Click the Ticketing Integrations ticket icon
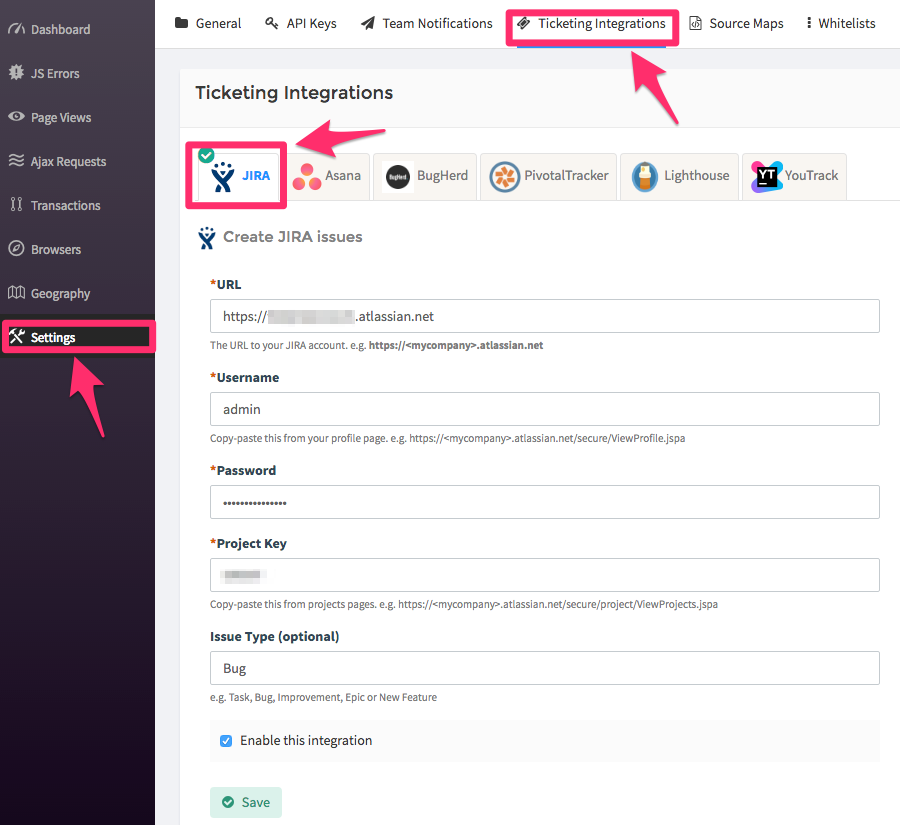900x825 pixels. pos(523,23)
